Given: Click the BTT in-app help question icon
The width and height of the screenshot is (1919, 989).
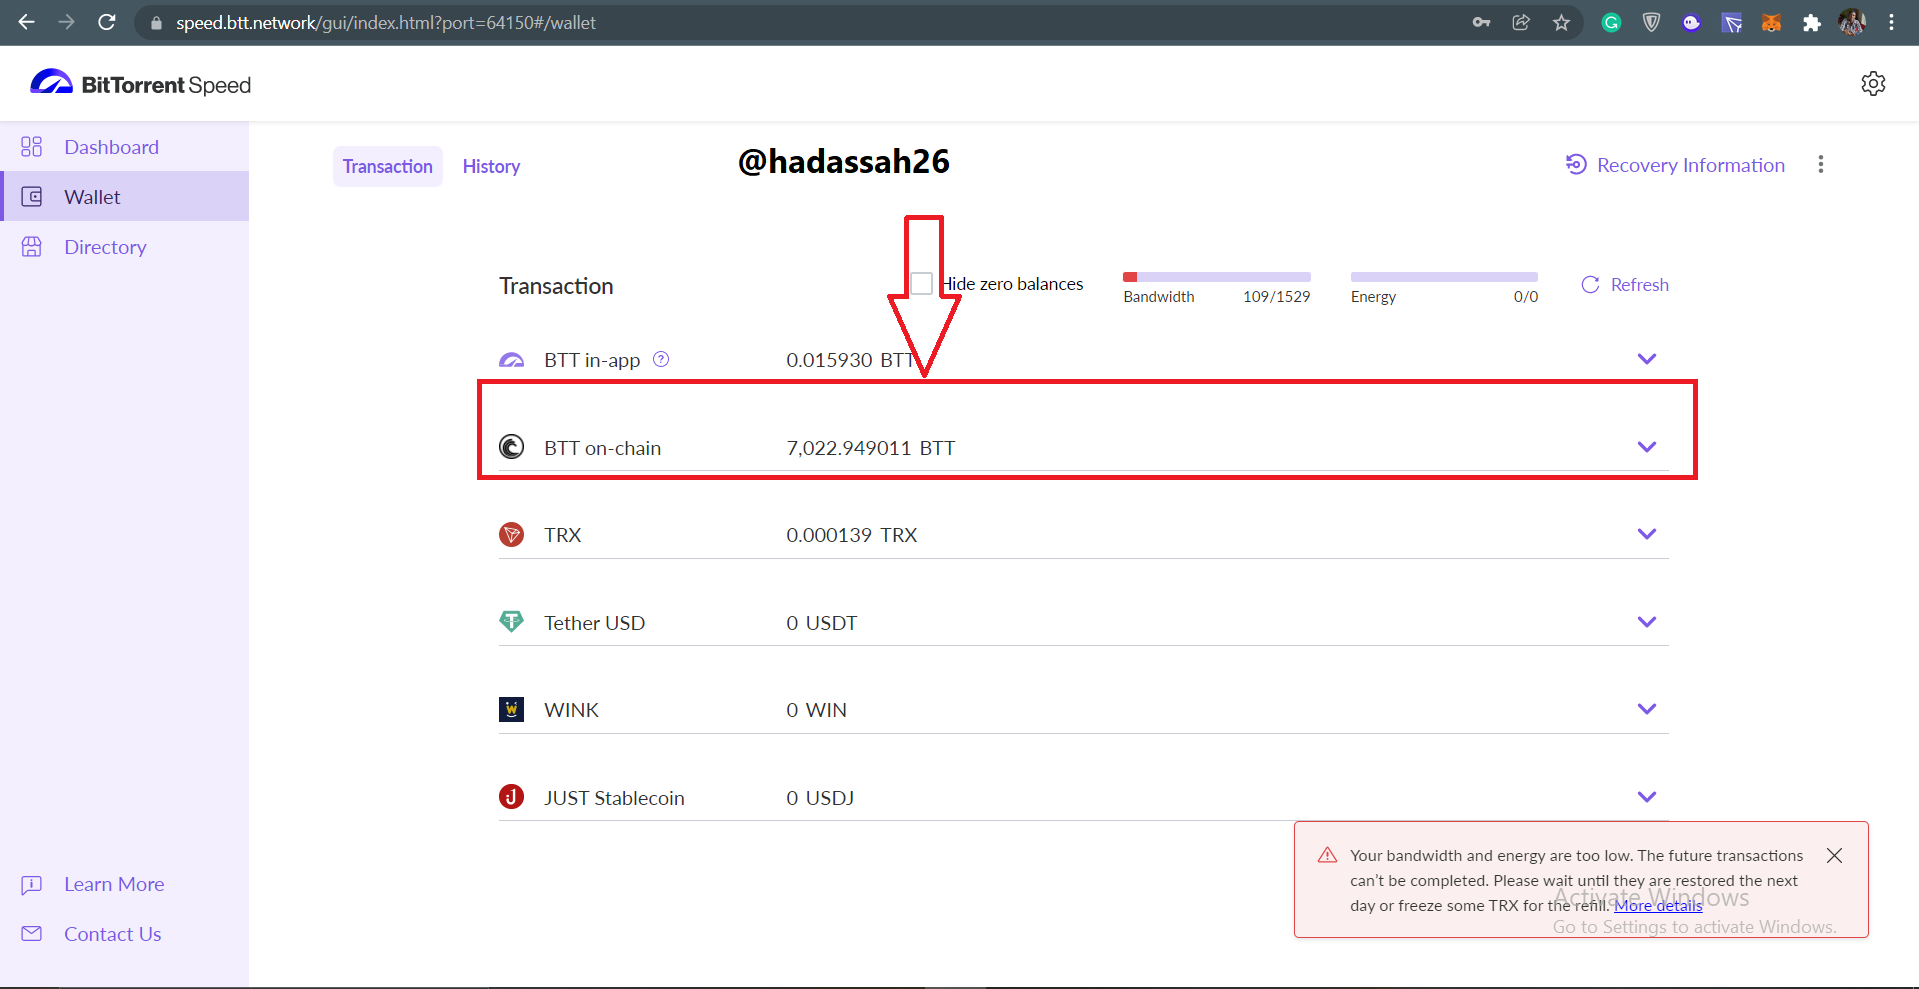Looking at the screenshot, I should tap(661, 359).
